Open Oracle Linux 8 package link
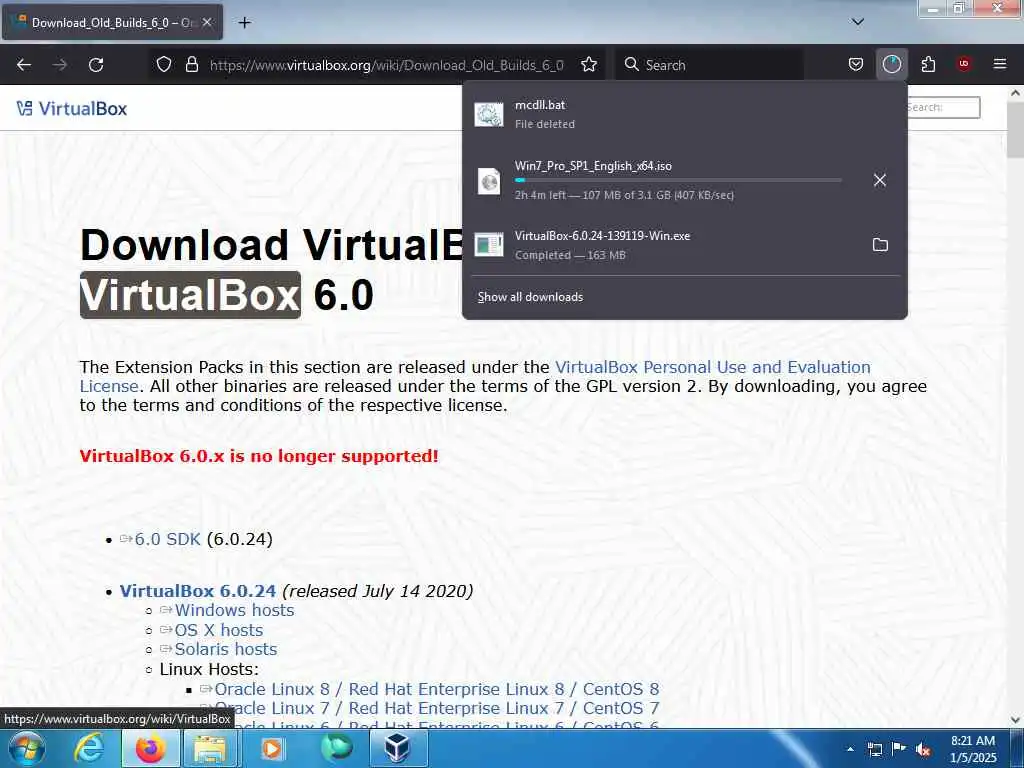 (x=436, y=689)
